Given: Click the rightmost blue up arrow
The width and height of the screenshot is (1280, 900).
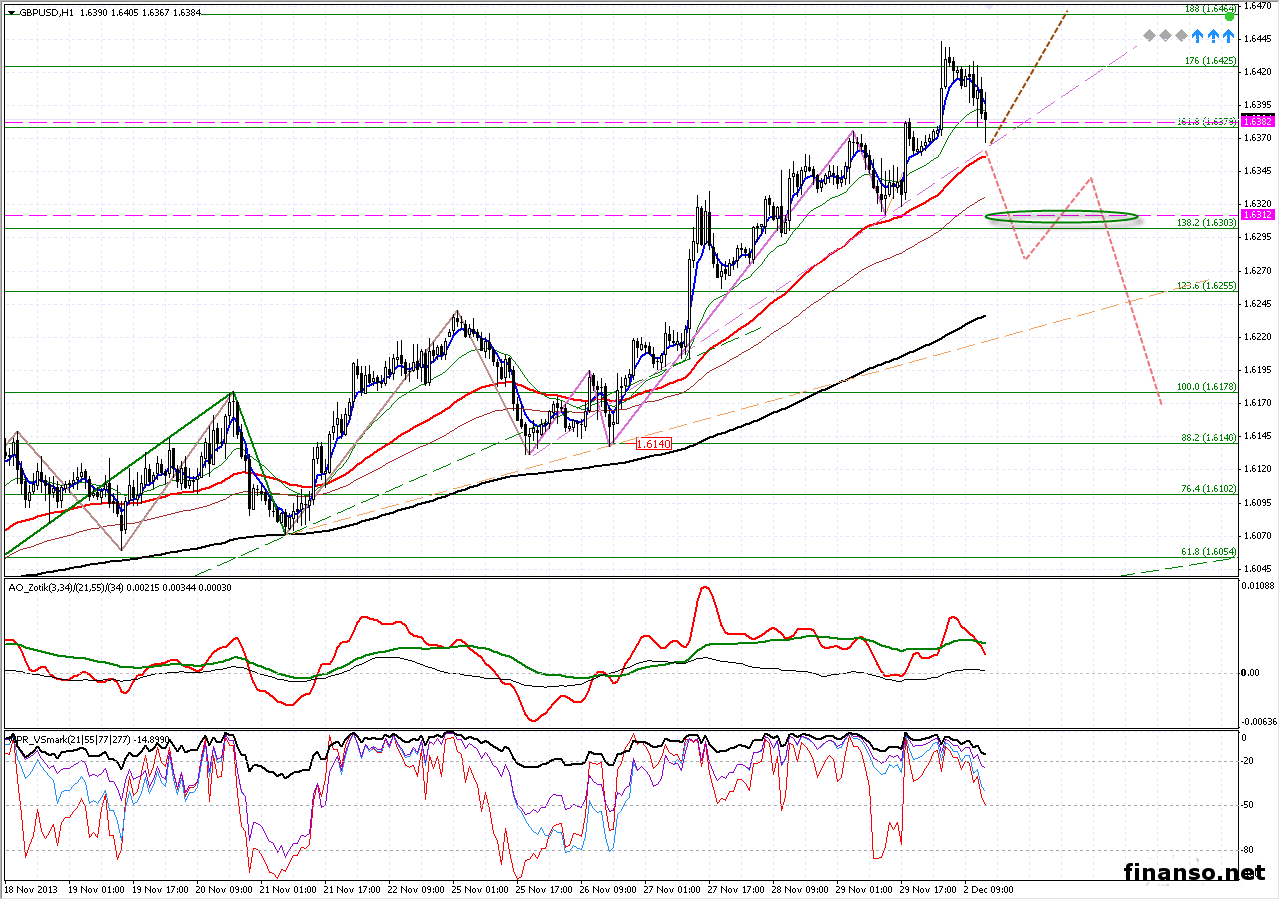Looking at the screenshot, I should pos(1228,36).
